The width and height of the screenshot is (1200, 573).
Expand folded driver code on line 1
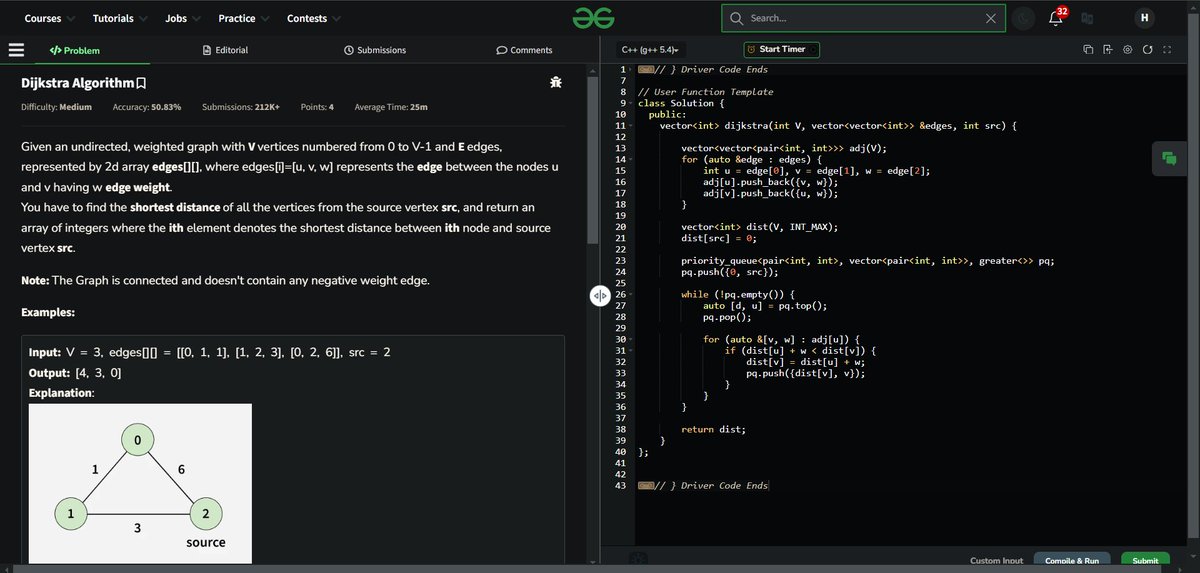[x=645, y=70]
